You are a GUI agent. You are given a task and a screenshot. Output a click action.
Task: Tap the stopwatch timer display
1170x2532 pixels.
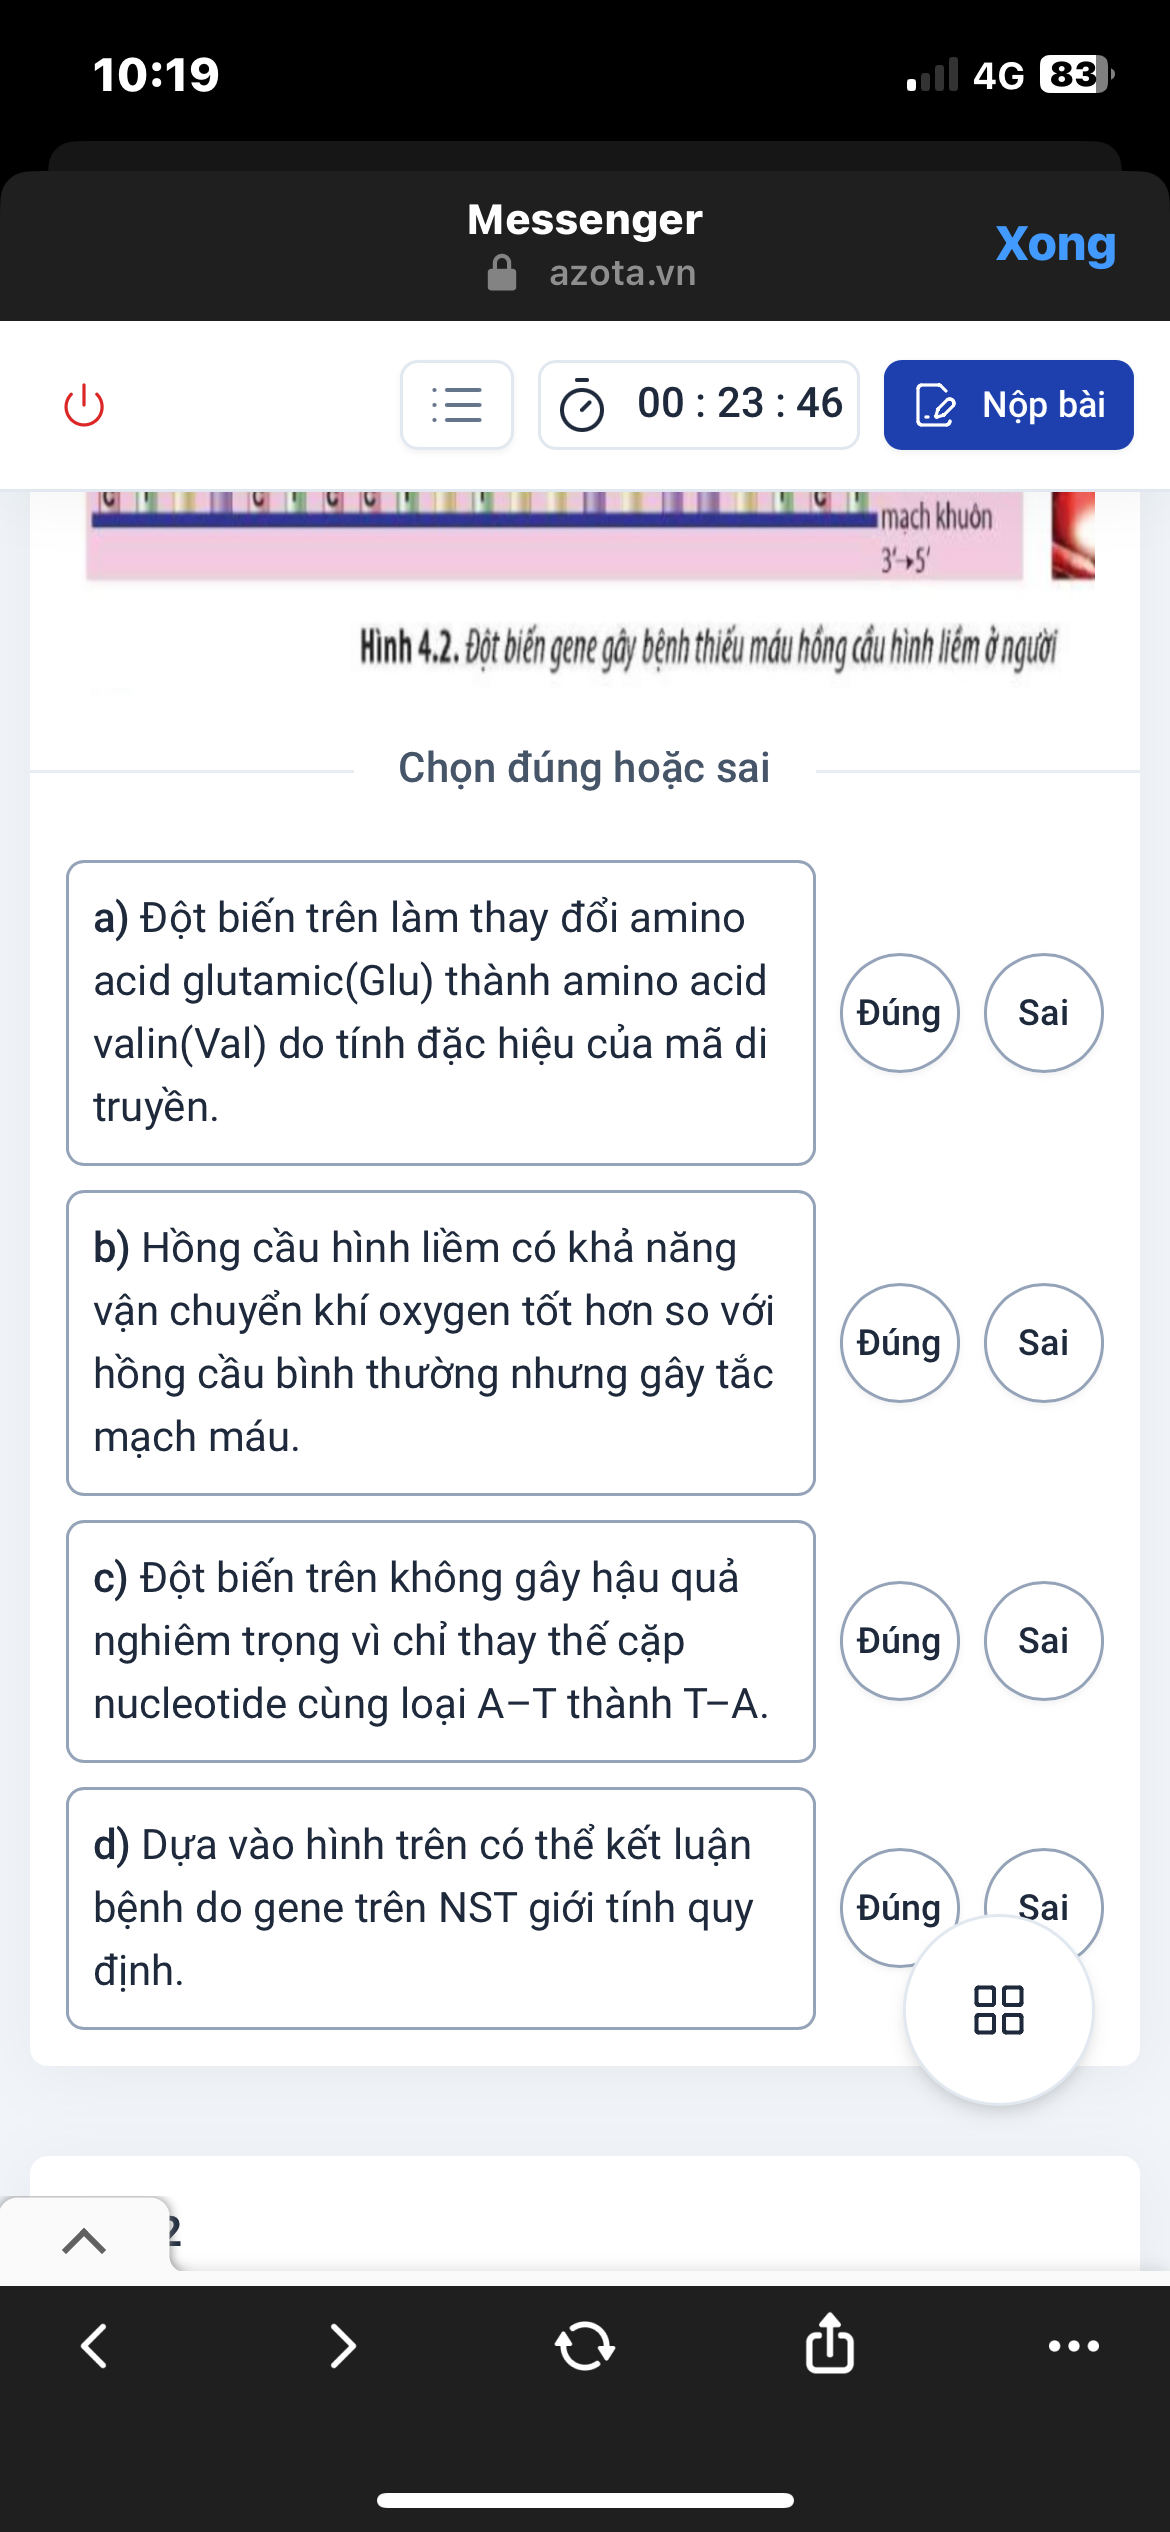point(699,405)
